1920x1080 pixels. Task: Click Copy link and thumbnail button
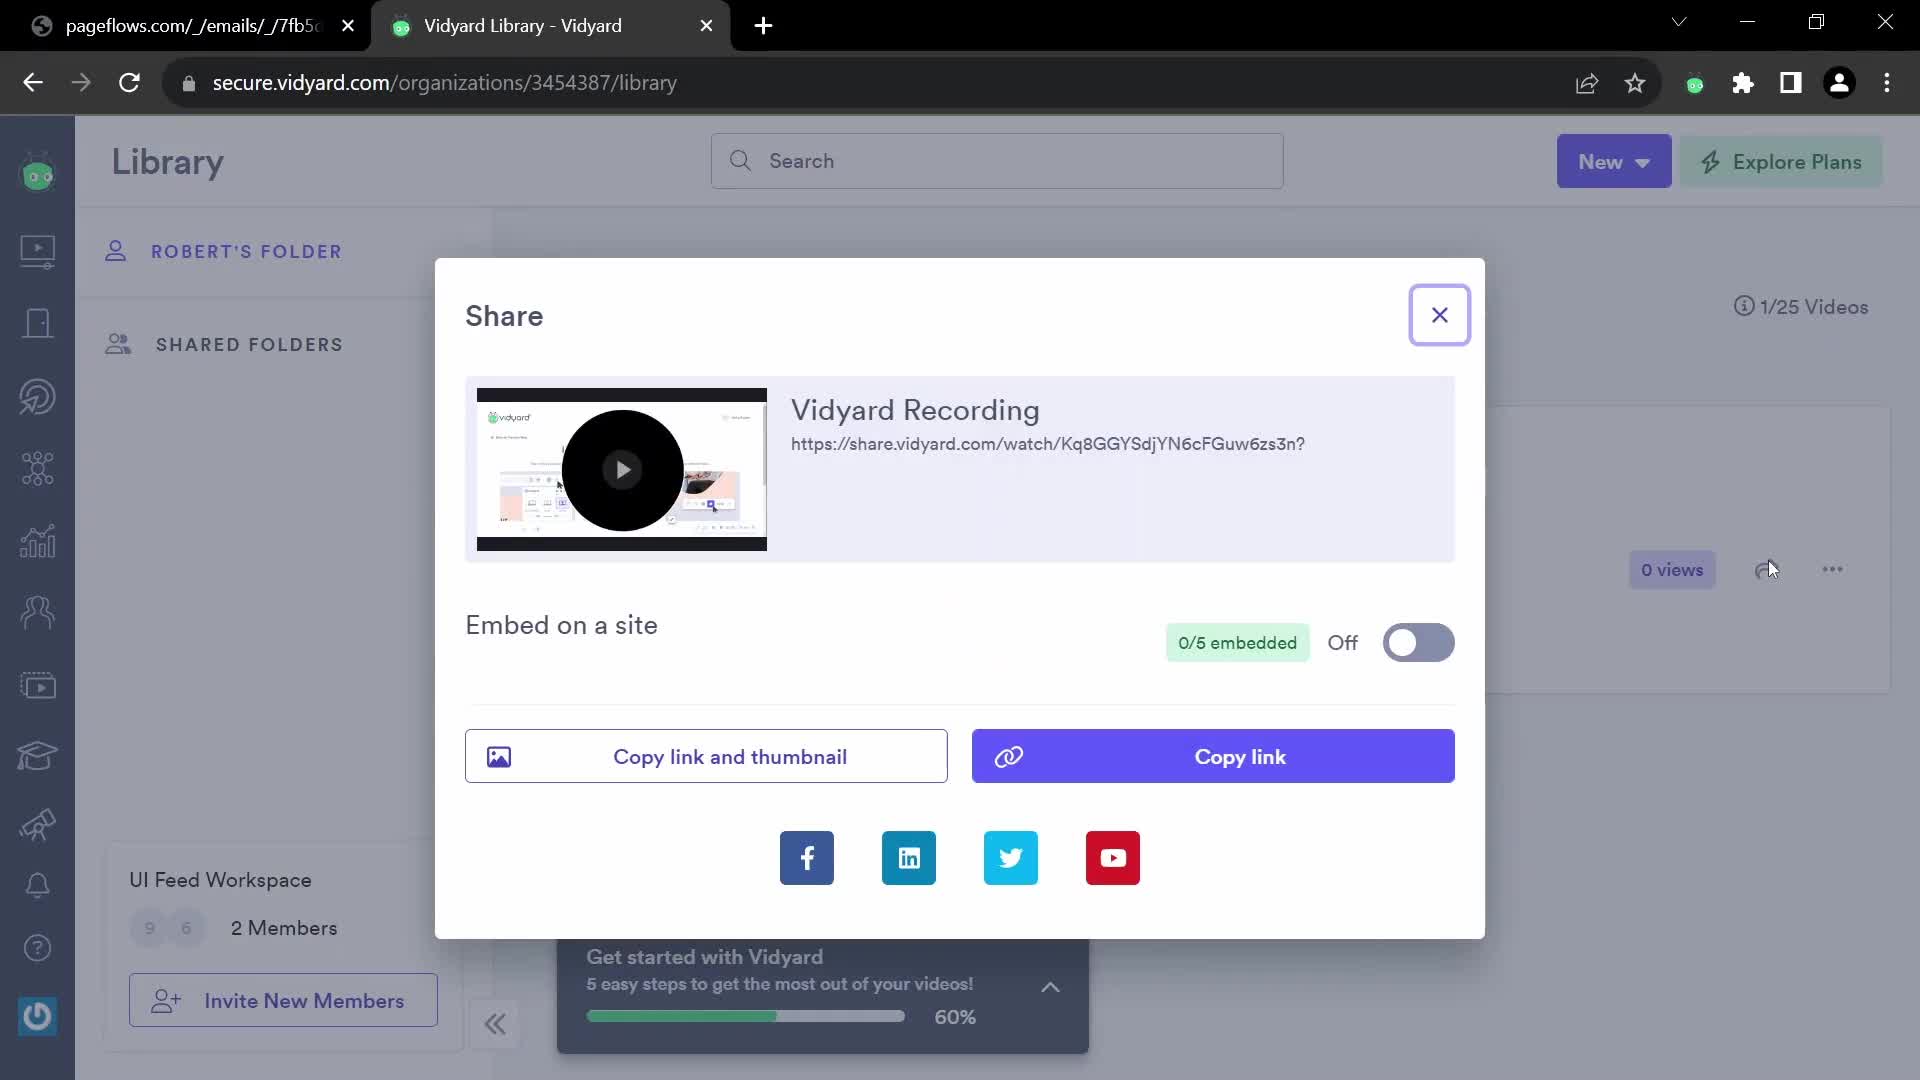[x=706, y=756]
